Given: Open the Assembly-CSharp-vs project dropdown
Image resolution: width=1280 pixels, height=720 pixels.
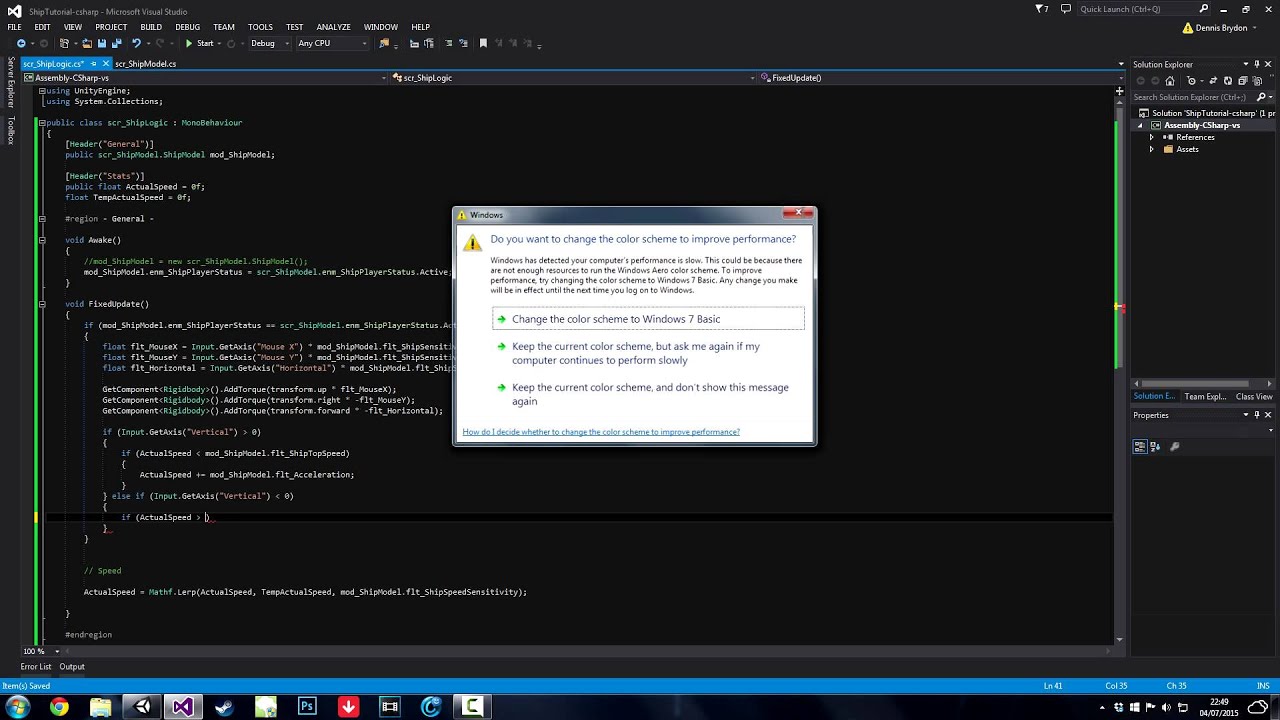Looking at the screenshot, I should (x=204, y=77).
